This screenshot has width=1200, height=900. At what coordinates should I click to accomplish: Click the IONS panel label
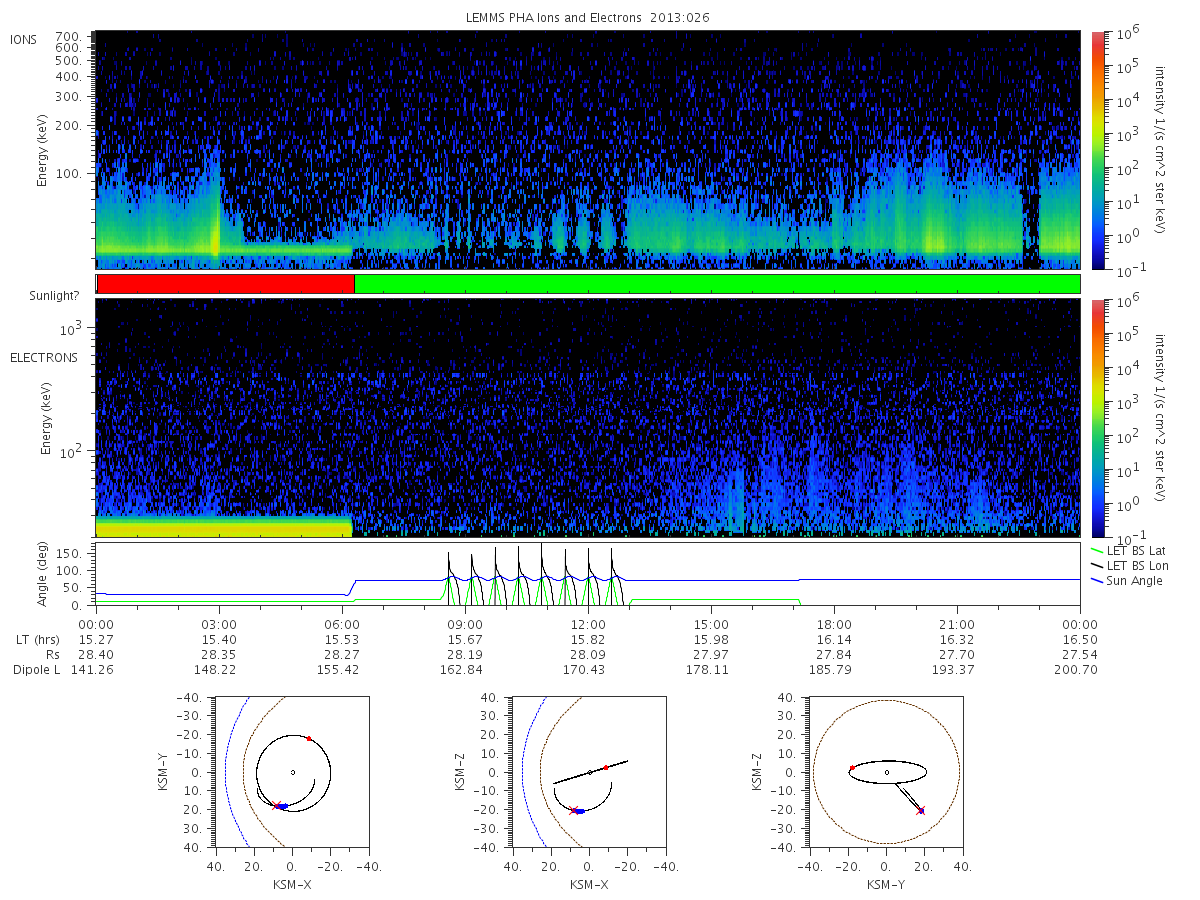click(23, 39)
